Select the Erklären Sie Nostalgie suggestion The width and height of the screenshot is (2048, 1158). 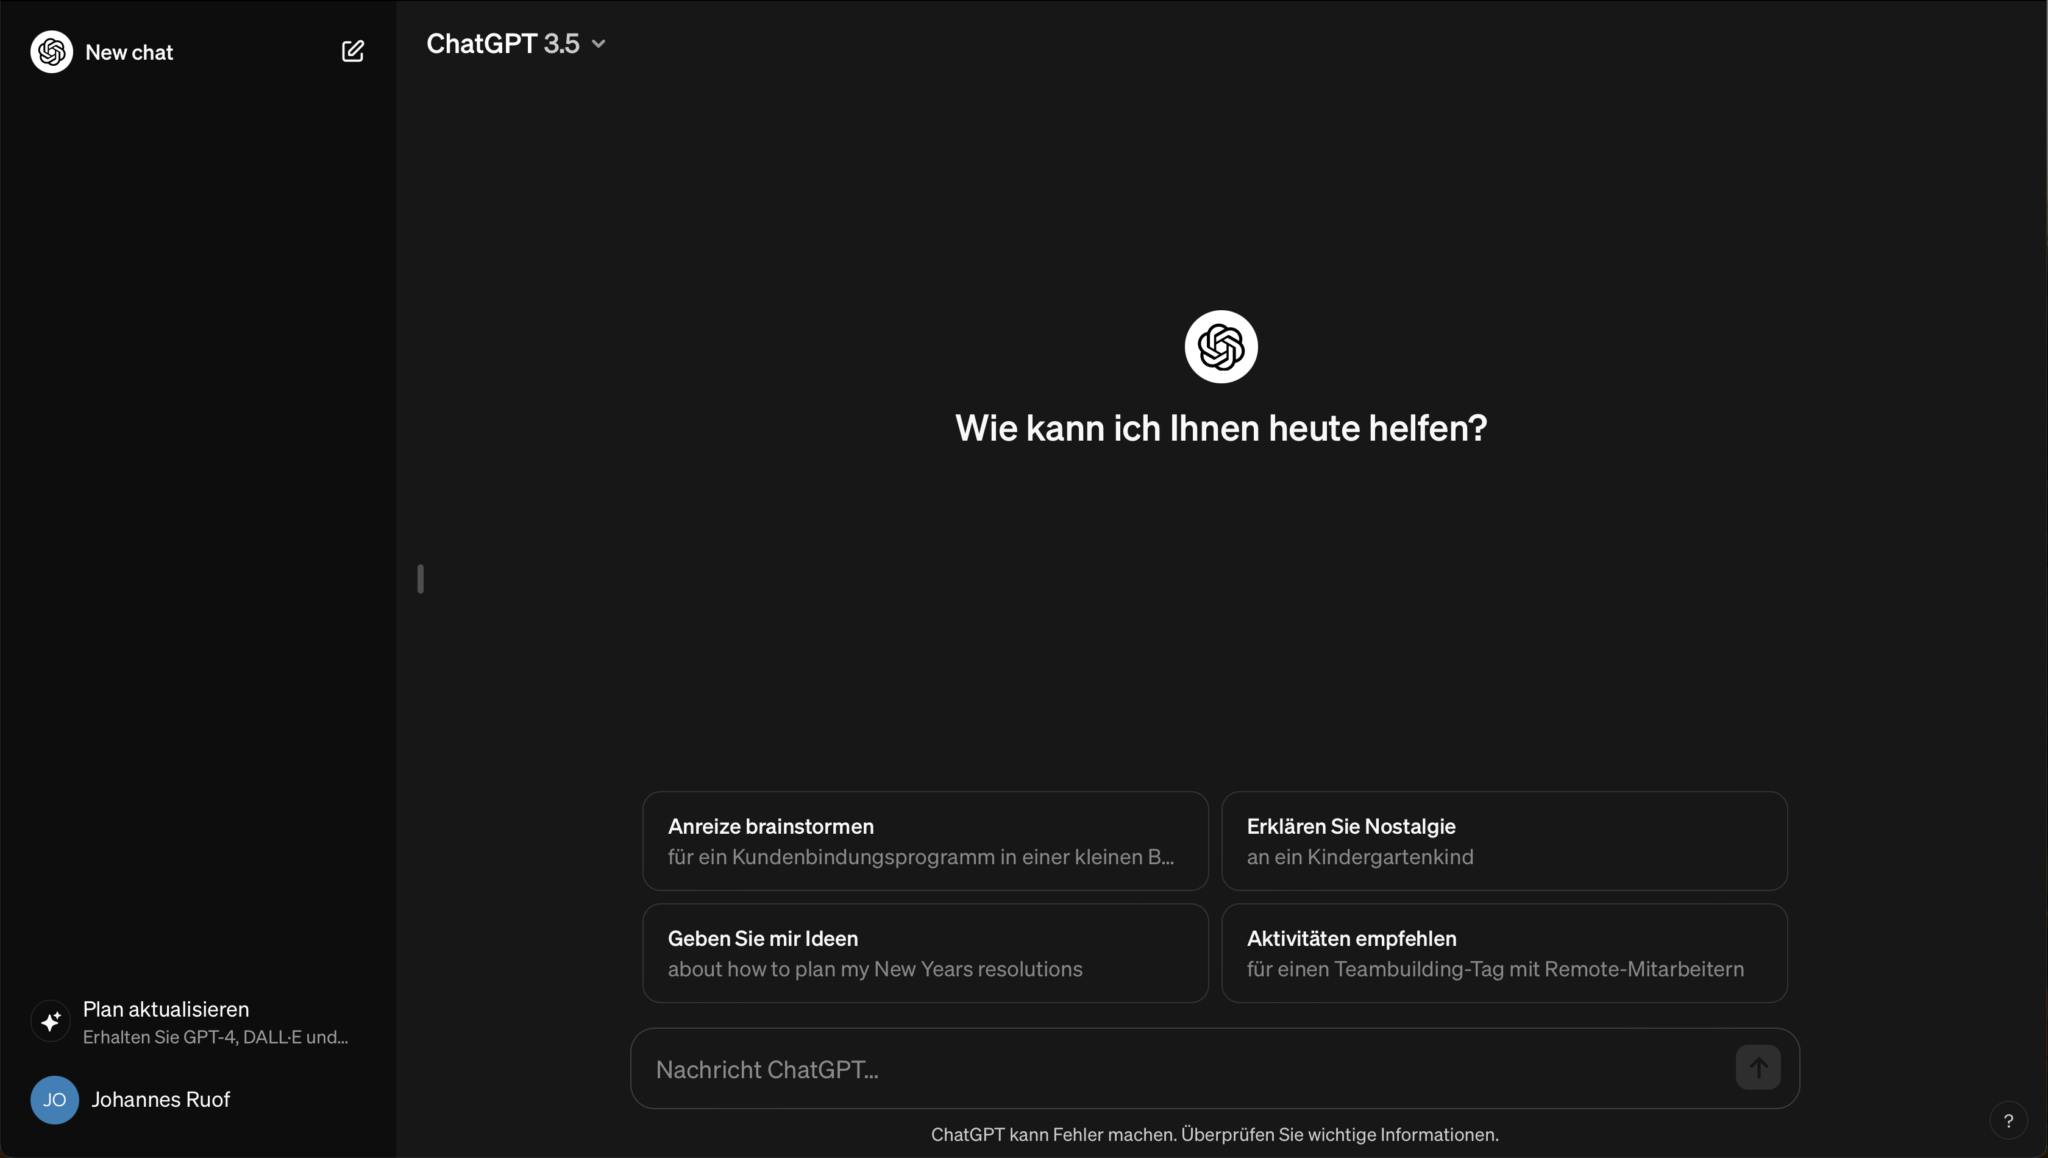(x=1505, y=841)
